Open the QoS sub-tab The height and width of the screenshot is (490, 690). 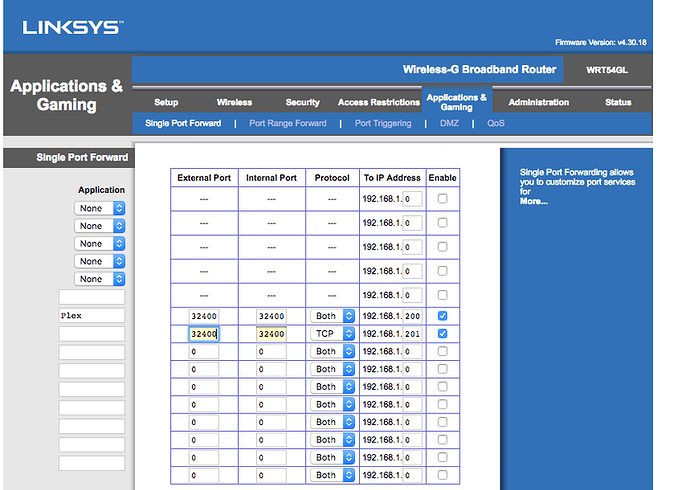click(495, 123)
